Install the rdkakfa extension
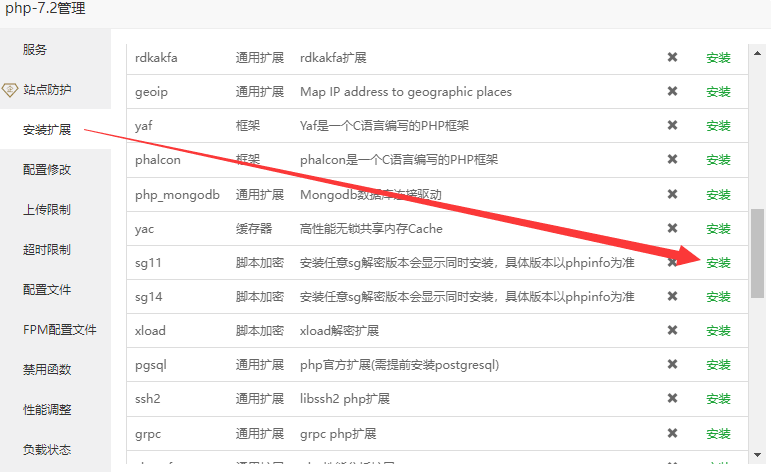This screenshot has height=472, width=771. tap(718, 58)
